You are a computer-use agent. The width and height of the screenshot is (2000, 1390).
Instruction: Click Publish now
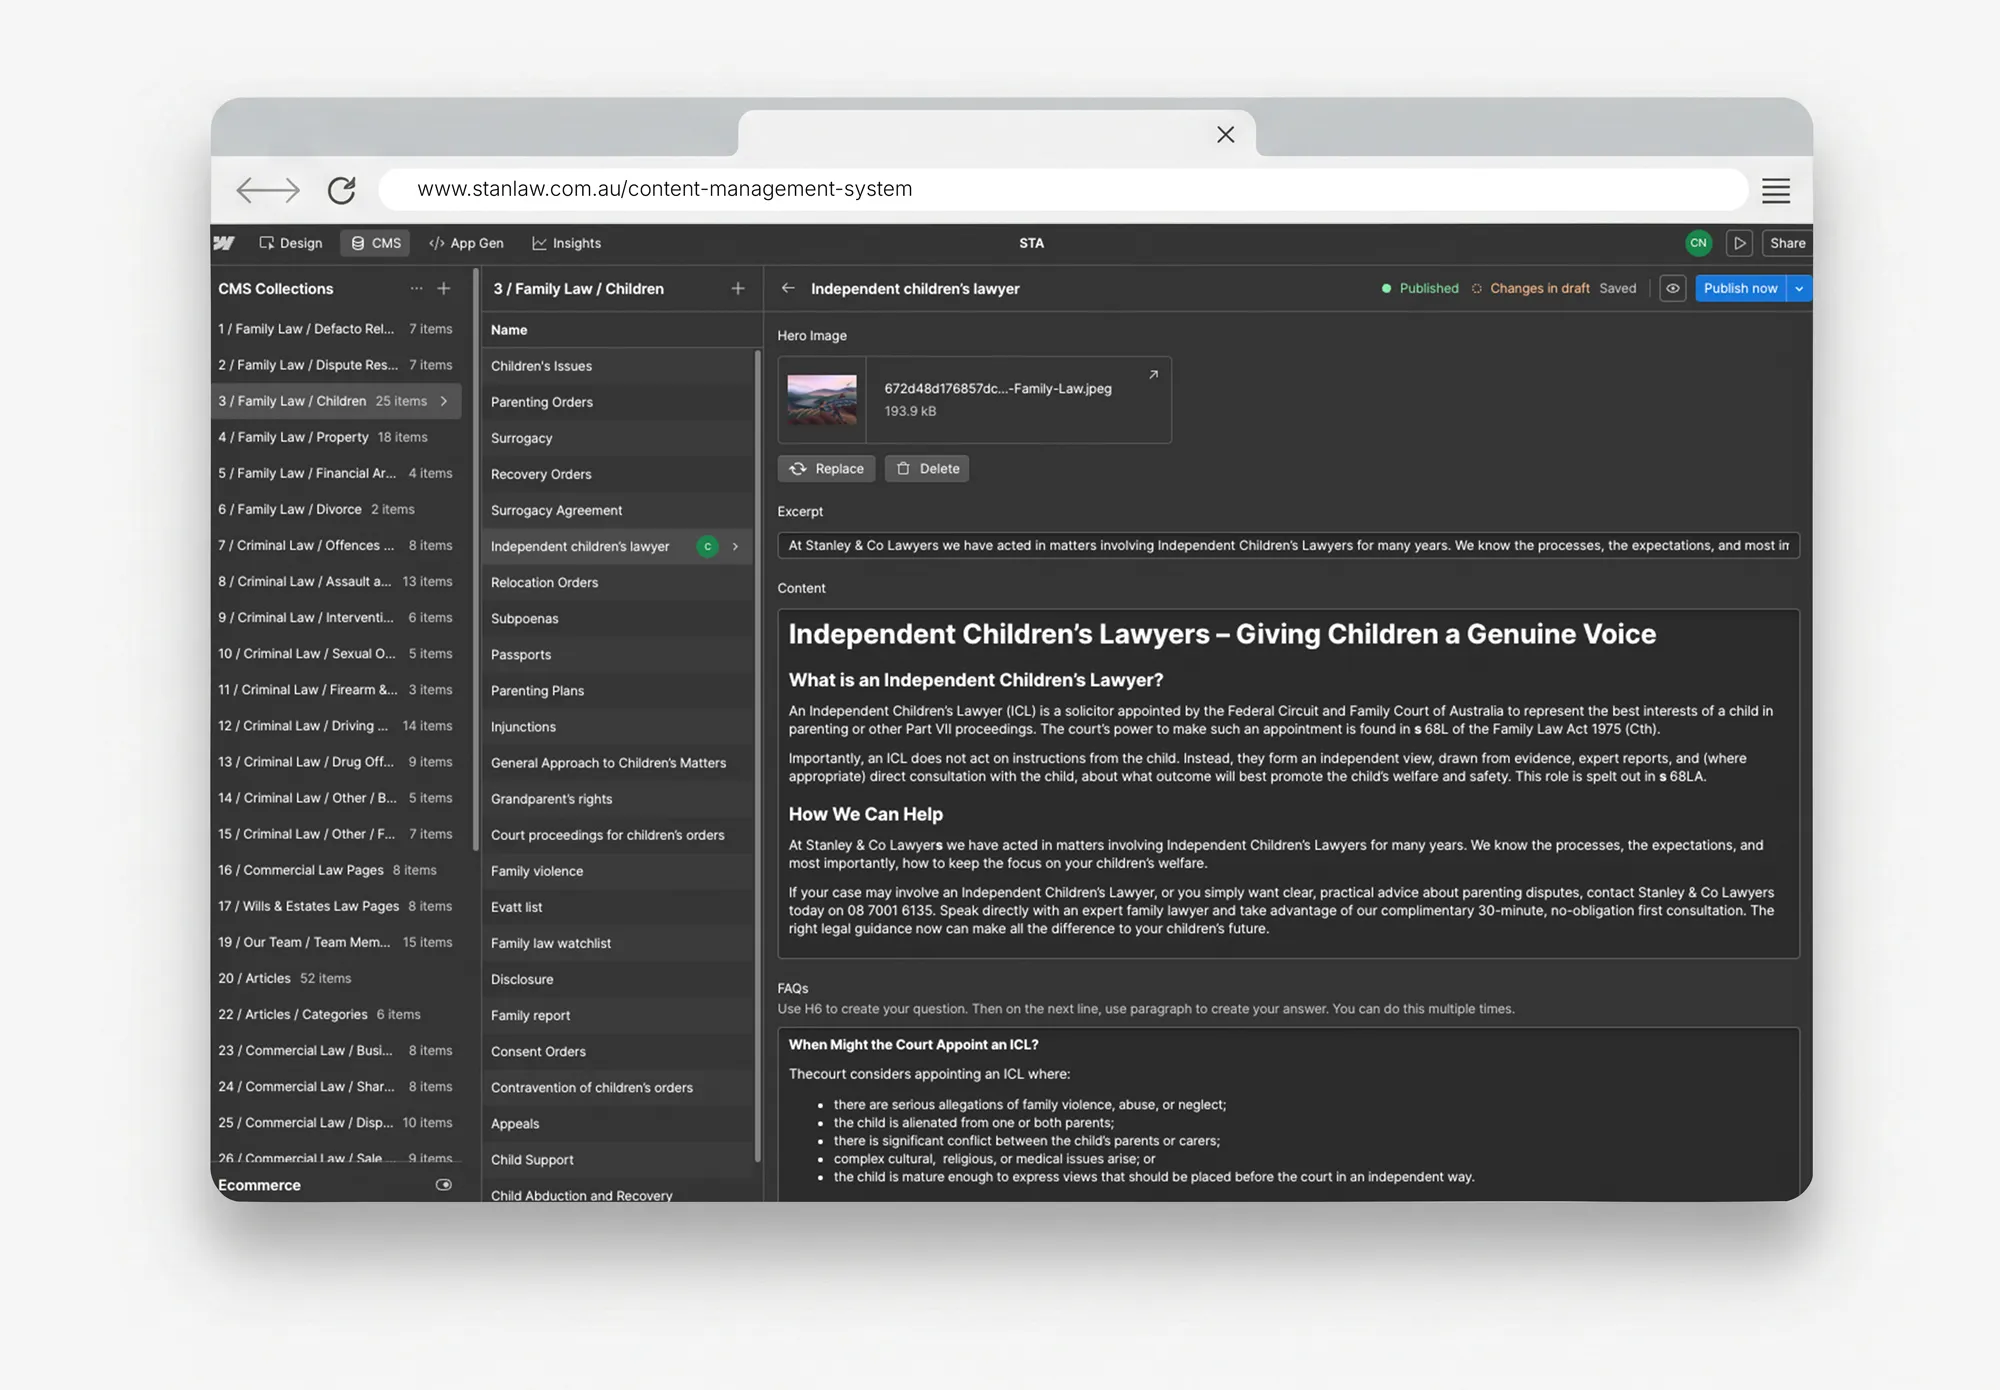click(1740, 288)
